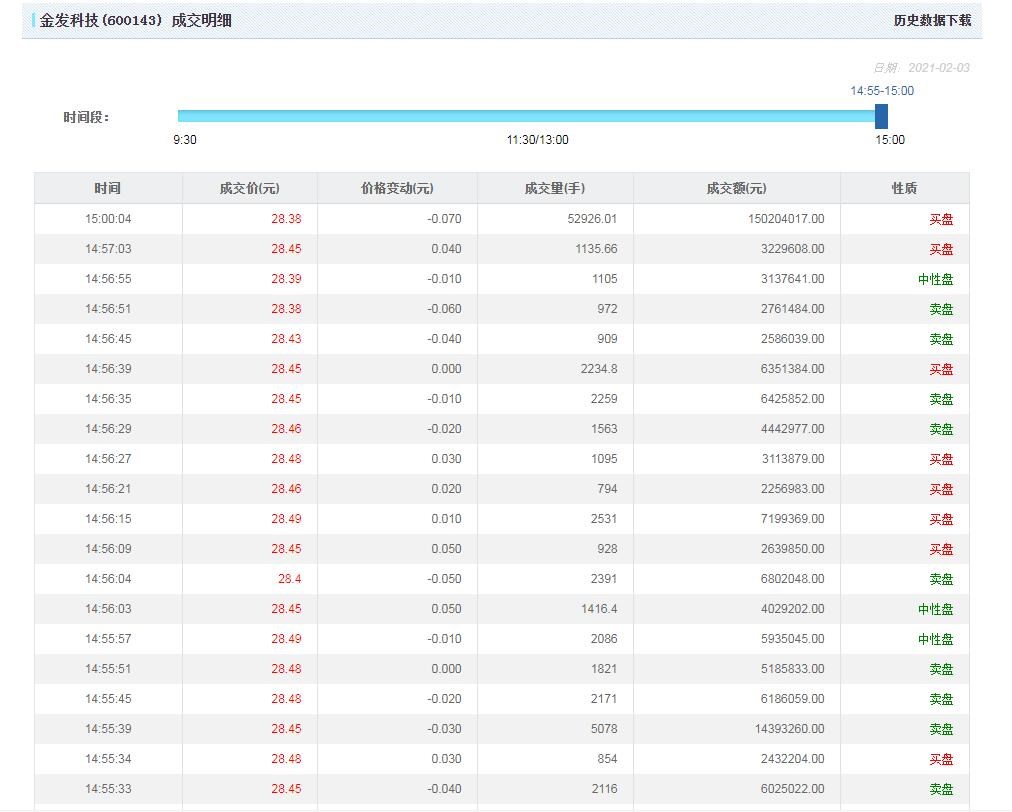Viewport: 1012px width, 812px height.
Task: Click the price 28.43
Action: pyautogui.click(x=286, y=339)
